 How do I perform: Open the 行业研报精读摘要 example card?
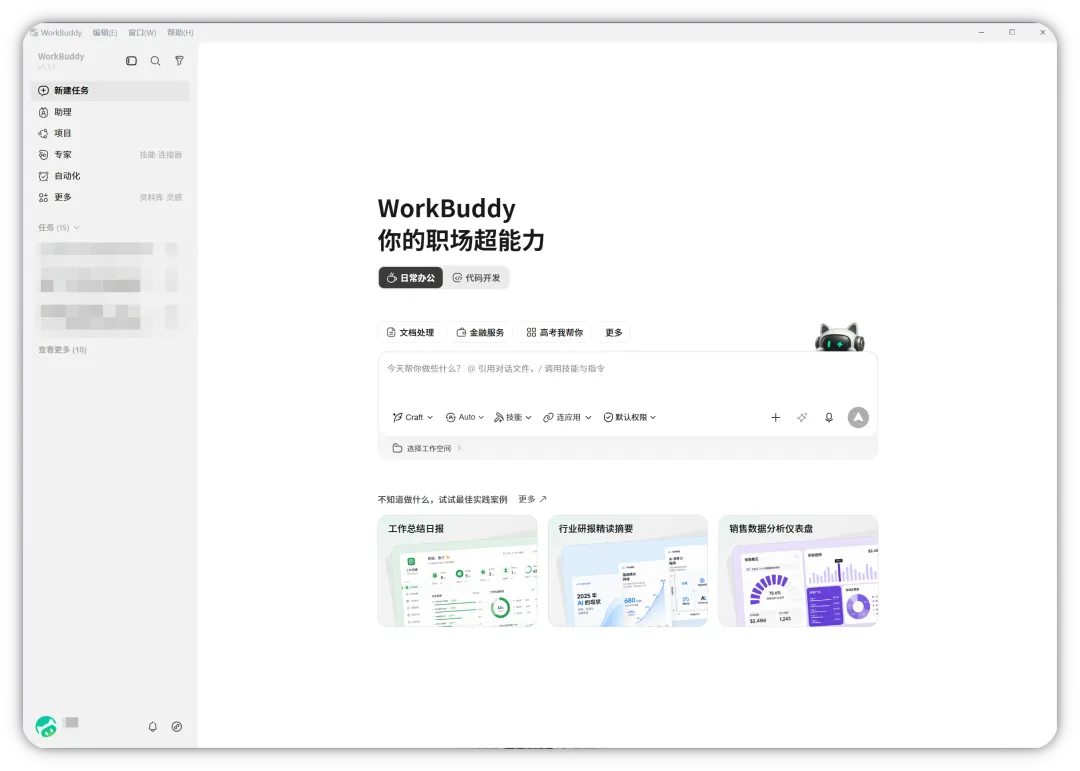[x=627, y=570]
